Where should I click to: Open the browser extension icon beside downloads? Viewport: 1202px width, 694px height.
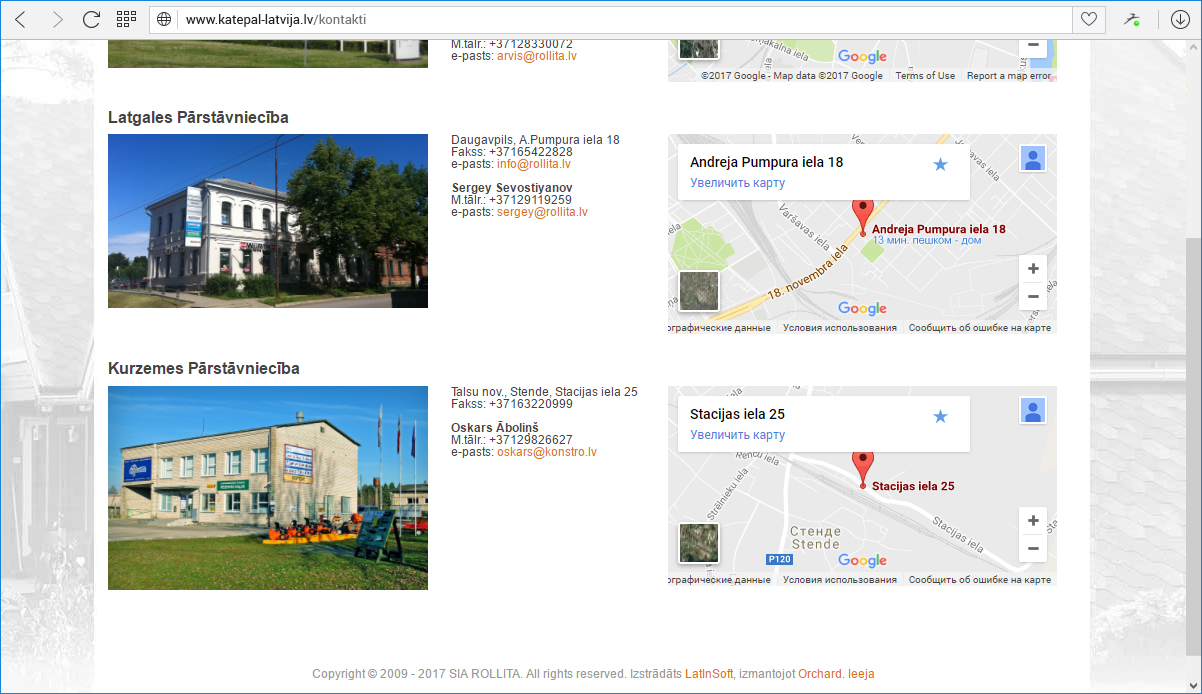tap(1132, 19)
